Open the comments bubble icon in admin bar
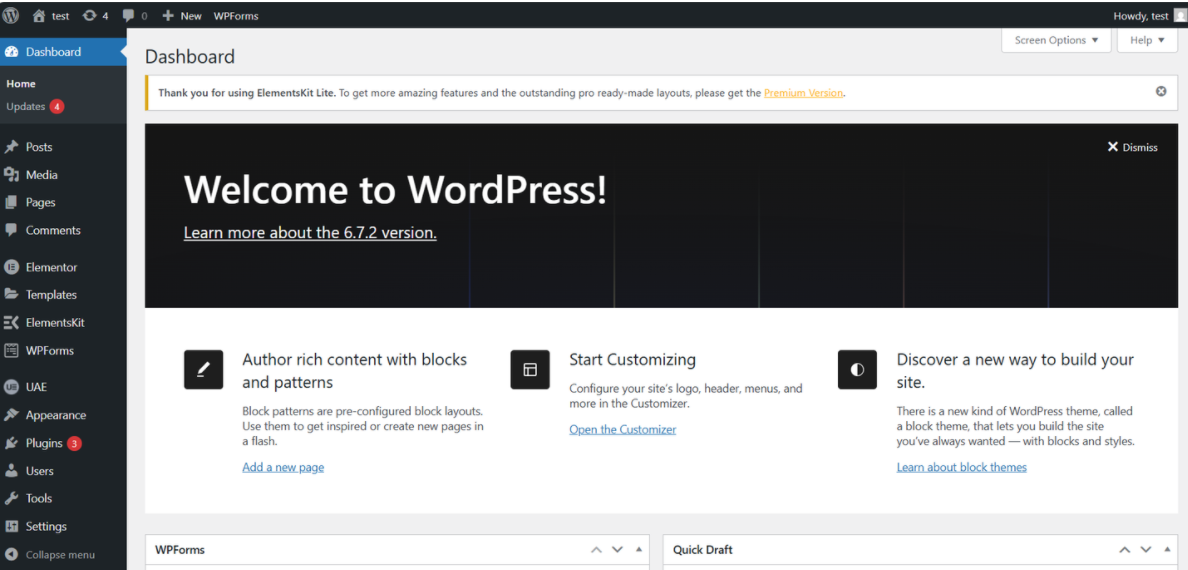Viewport: 1188px width, 570px height. click(129, 15)
